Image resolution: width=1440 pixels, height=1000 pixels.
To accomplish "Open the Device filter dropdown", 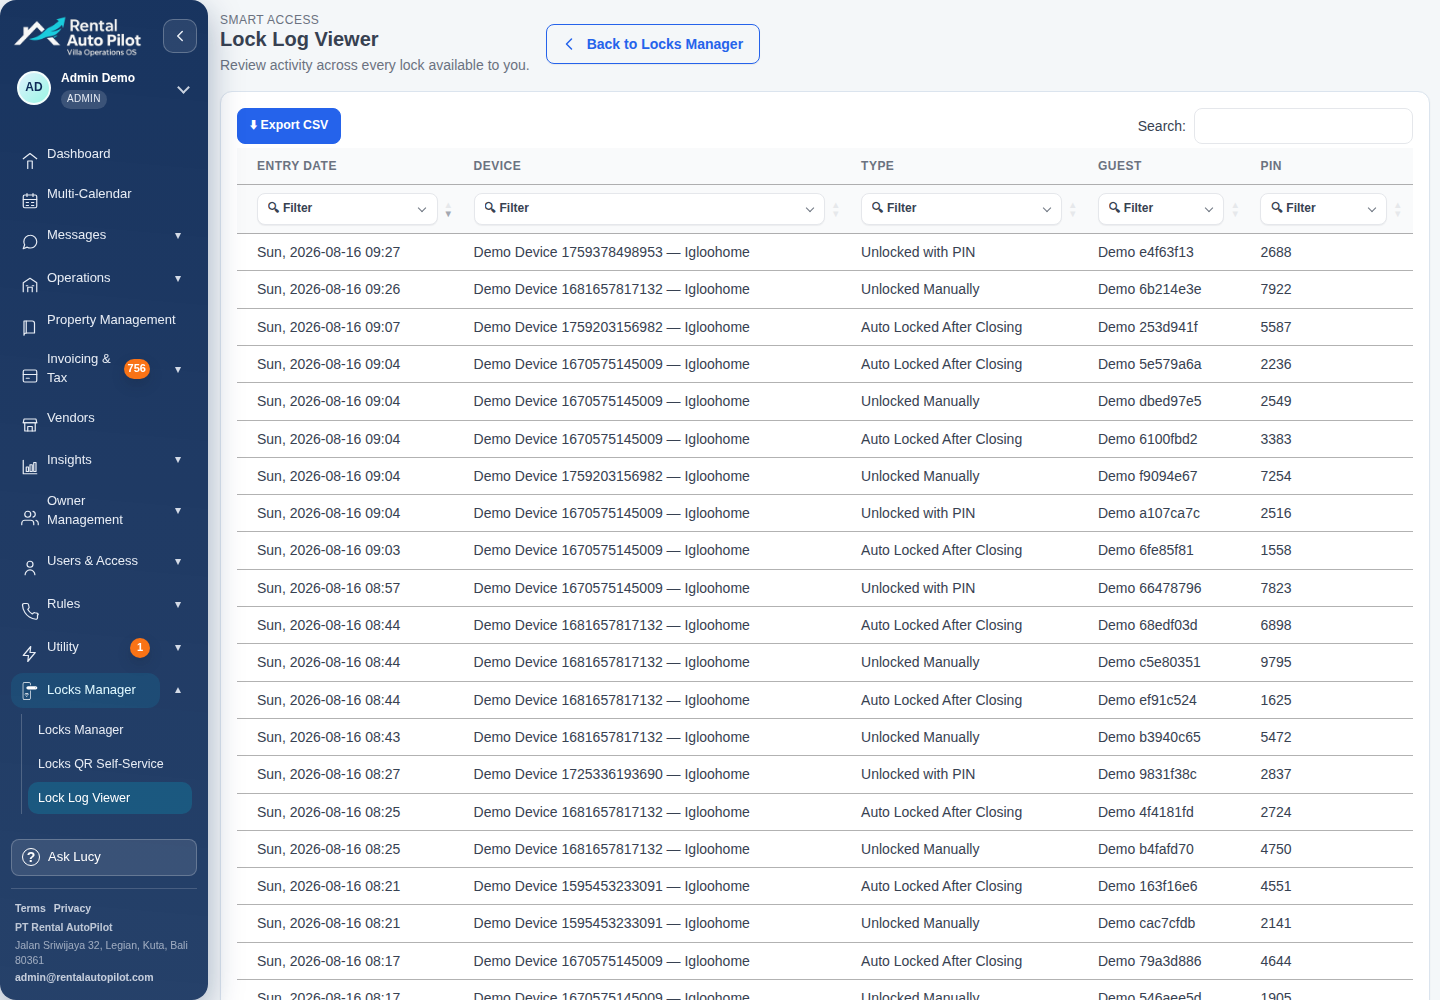I will click(x=649, y=208).
